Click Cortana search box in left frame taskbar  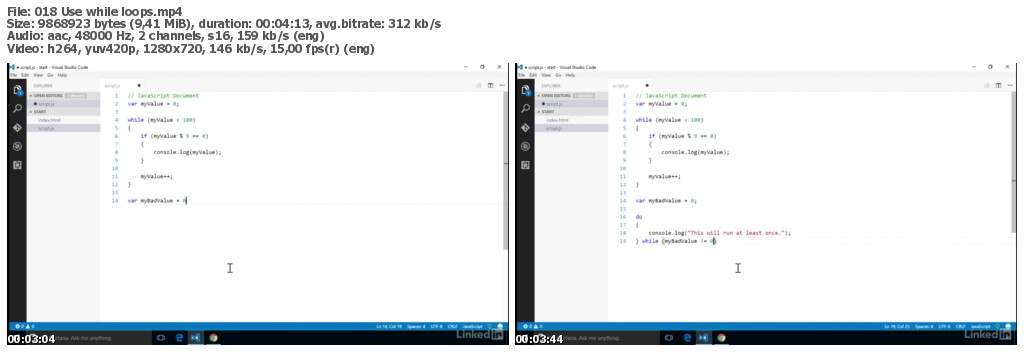[x=89, y=338]
